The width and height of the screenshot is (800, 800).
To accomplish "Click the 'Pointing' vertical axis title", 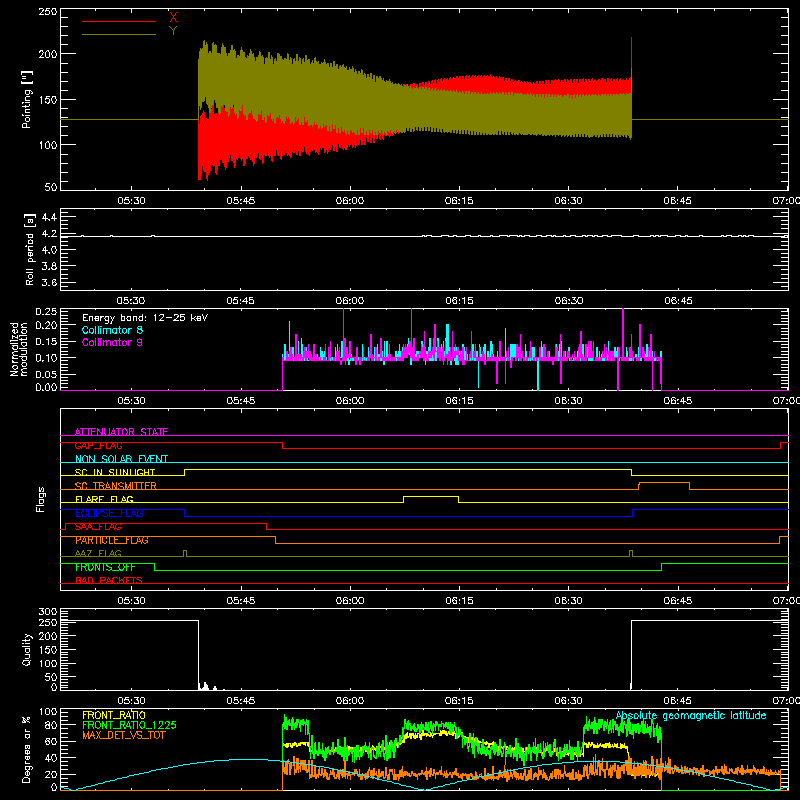I will click(x=26, y=99).
